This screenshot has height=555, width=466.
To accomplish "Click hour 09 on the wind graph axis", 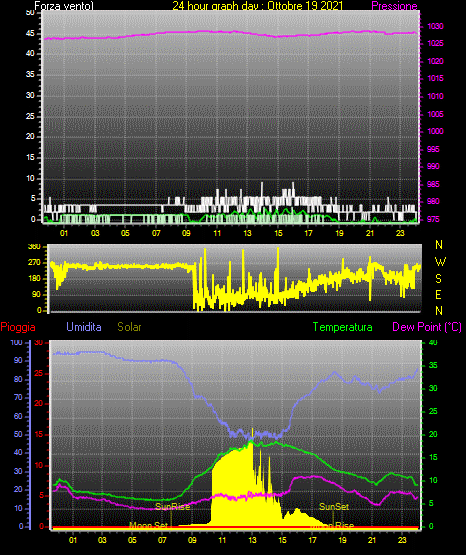I will pyautogui.click(x=186, y=233).
